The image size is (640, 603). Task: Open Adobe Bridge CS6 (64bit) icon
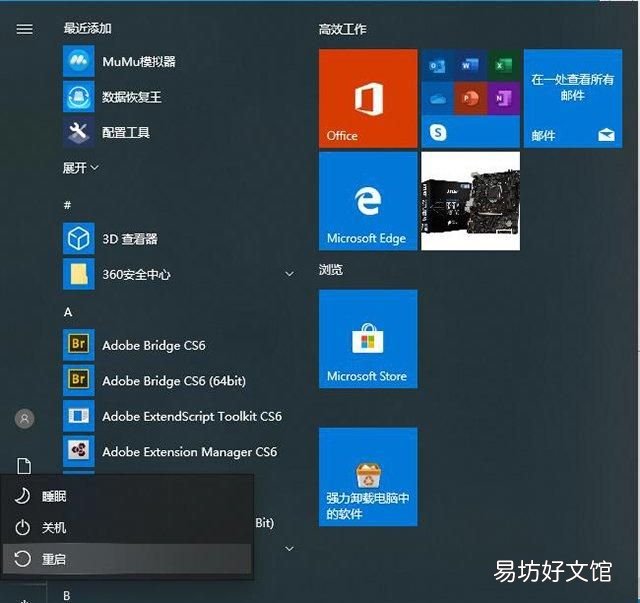(78, 380)
